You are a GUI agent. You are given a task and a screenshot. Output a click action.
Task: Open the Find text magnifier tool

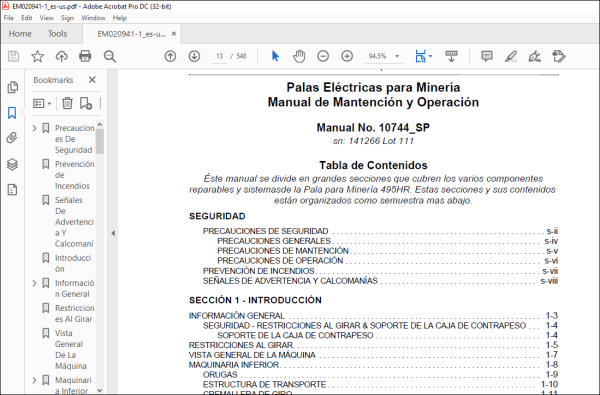pyautogui.click(x=110, y=56)
